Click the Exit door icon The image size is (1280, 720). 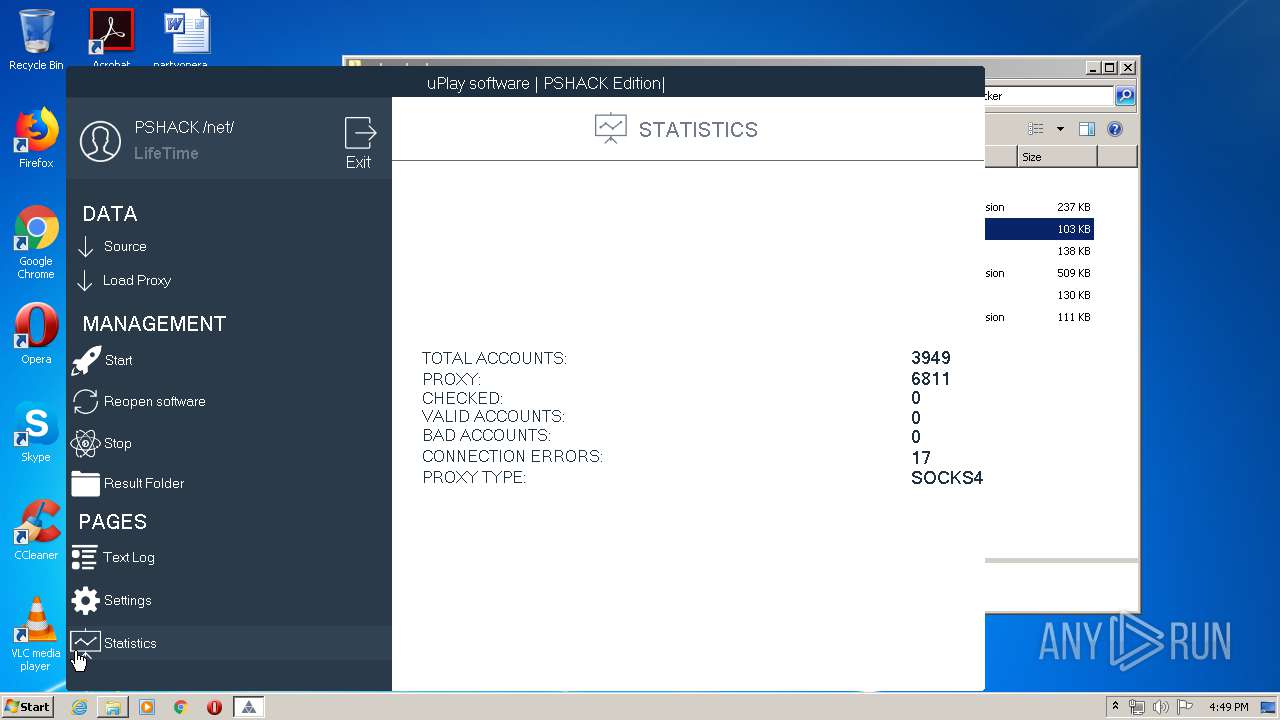[x=360, y=134]
